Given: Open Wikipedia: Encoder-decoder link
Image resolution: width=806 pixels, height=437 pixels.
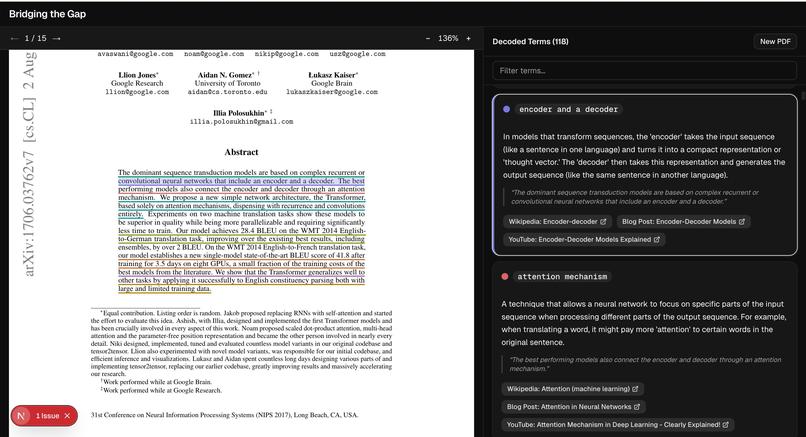Looking at the screenshot, I should coord(557,222).
